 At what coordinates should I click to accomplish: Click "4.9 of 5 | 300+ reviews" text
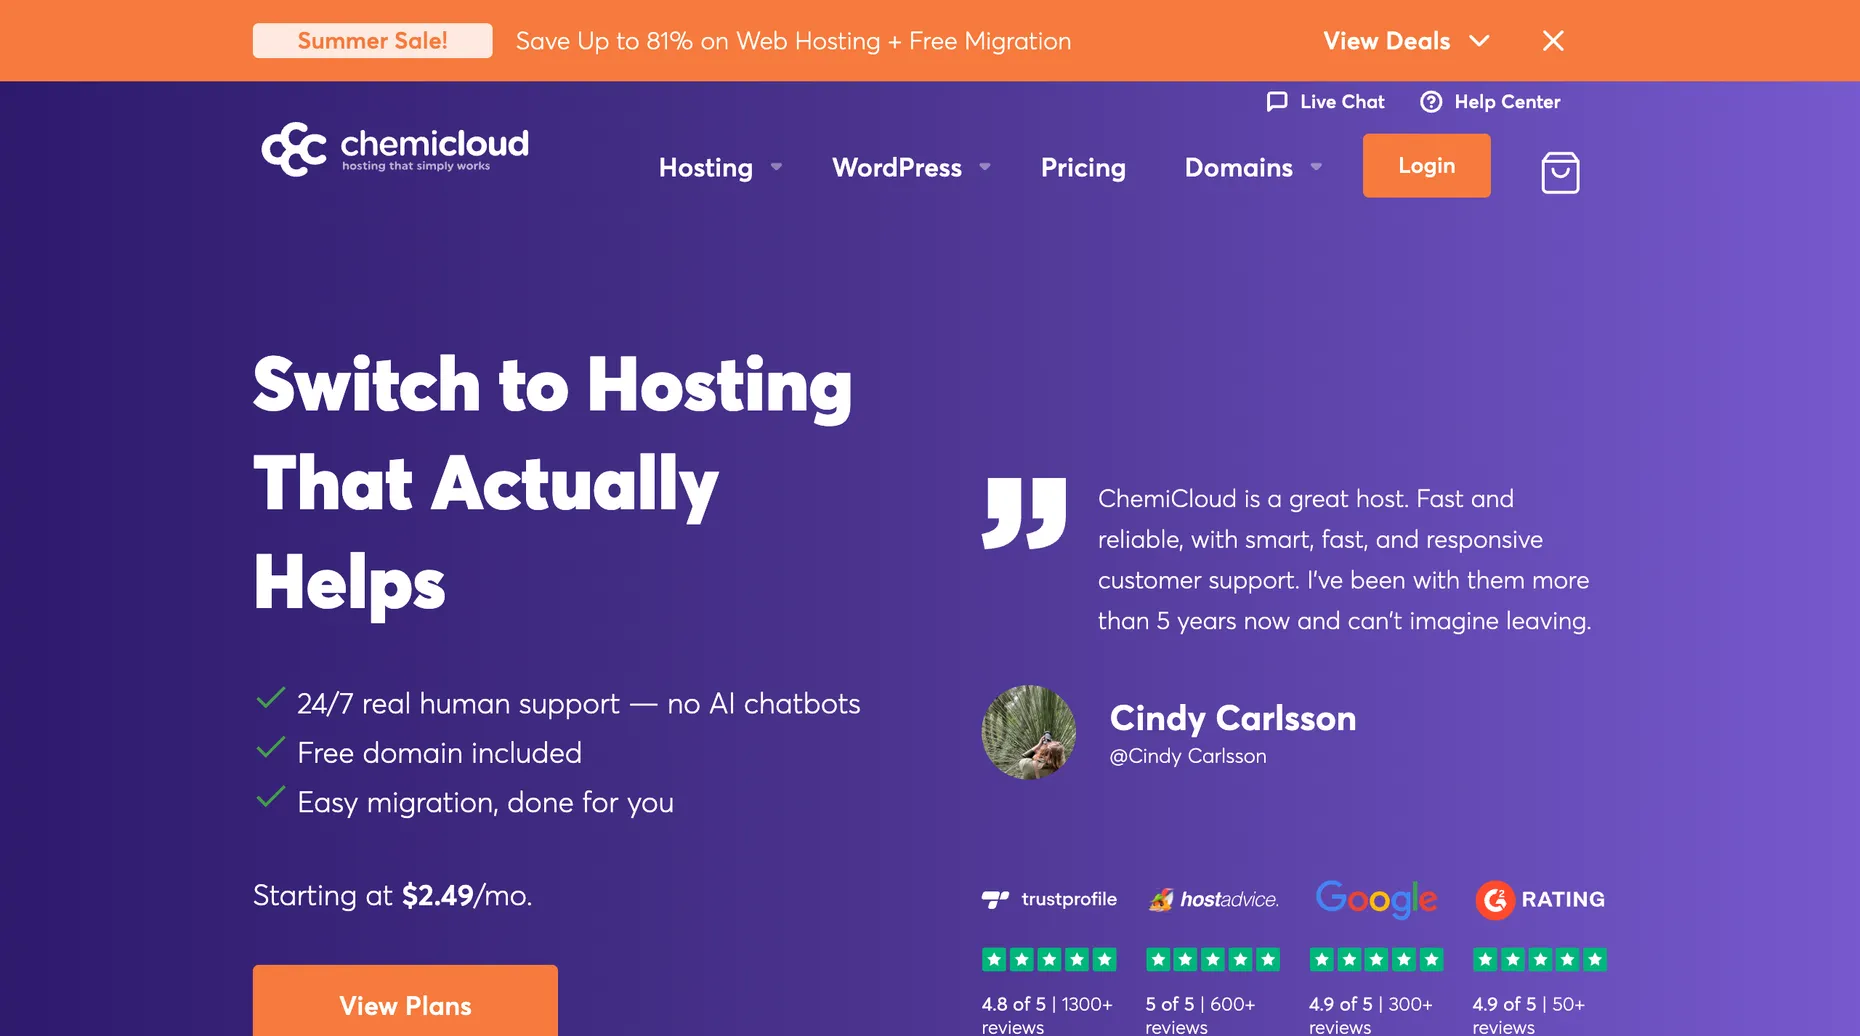(1371, 1015)
